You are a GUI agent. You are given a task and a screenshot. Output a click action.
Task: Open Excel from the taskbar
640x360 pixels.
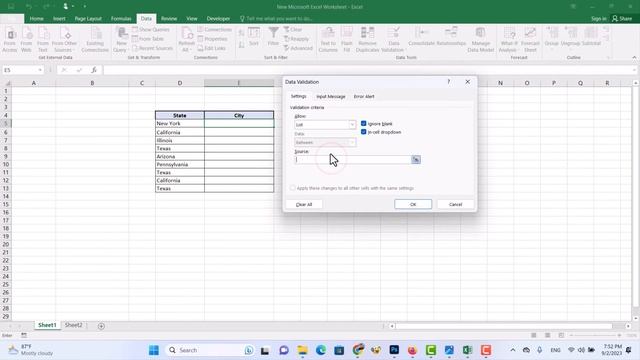467,350
